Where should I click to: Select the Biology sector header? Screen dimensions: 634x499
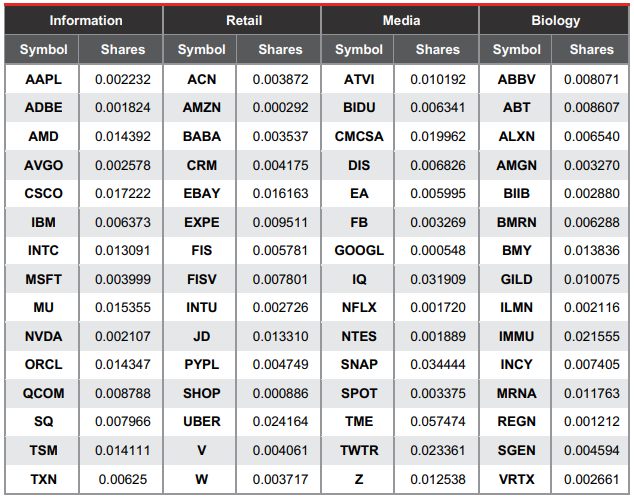(554, 20)
